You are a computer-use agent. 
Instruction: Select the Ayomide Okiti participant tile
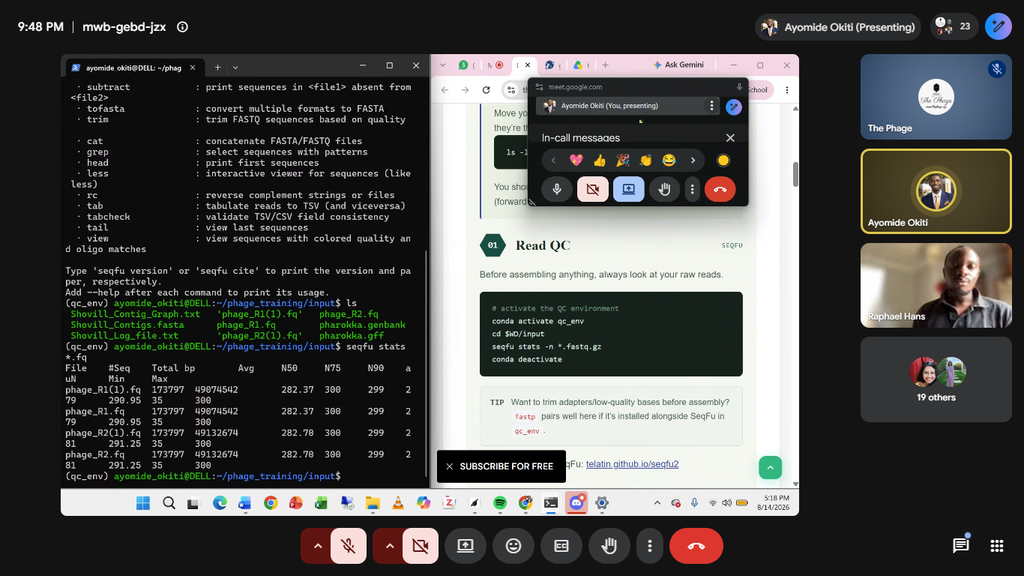936,191
